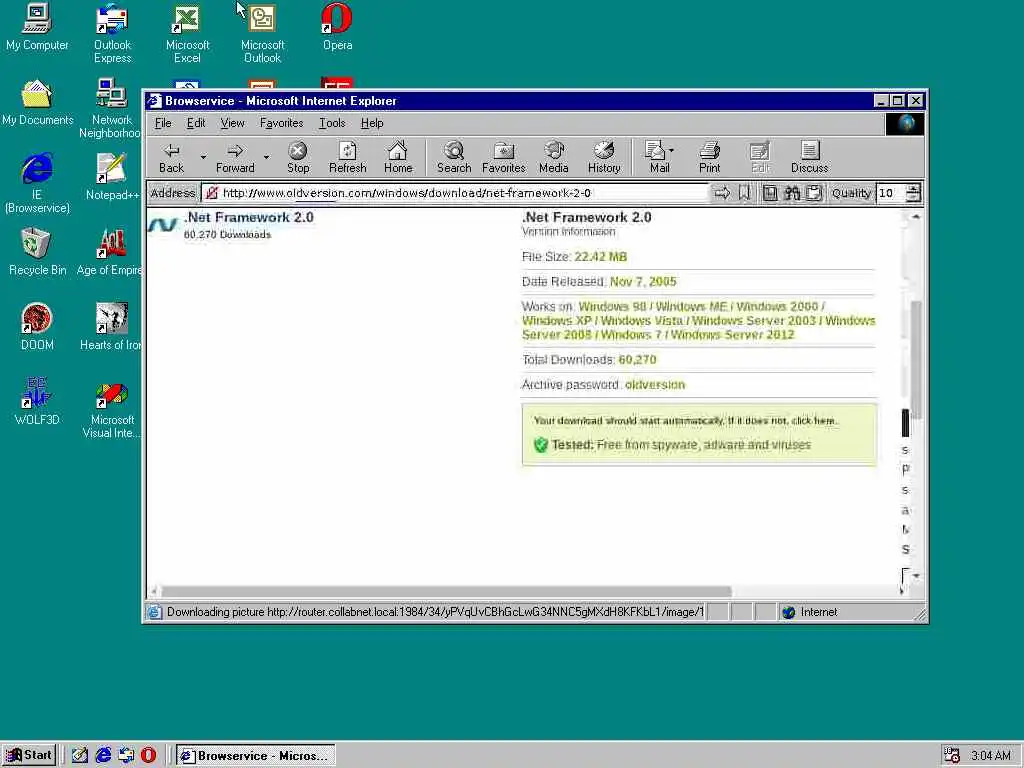Expand the Mail button dropdown arrow

pyautogui.click(x=671, y=151)
